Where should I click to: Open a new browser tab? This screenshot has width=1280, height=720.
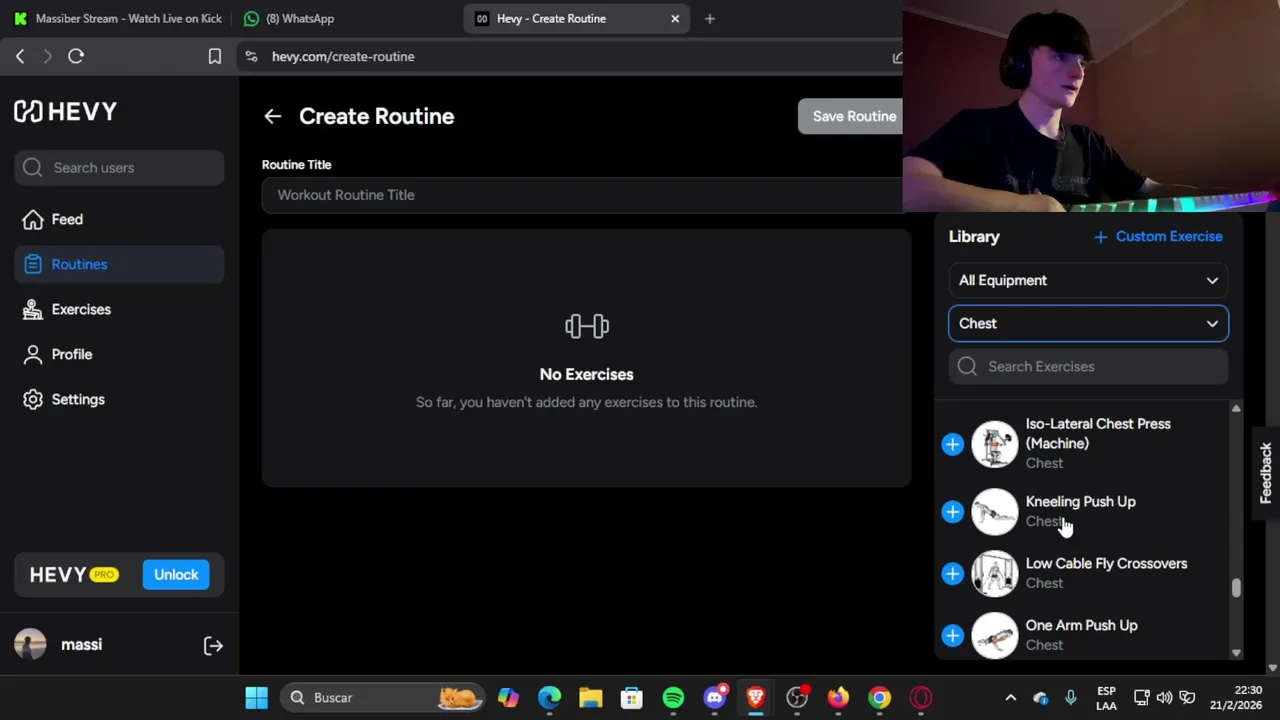click(709, 18)
